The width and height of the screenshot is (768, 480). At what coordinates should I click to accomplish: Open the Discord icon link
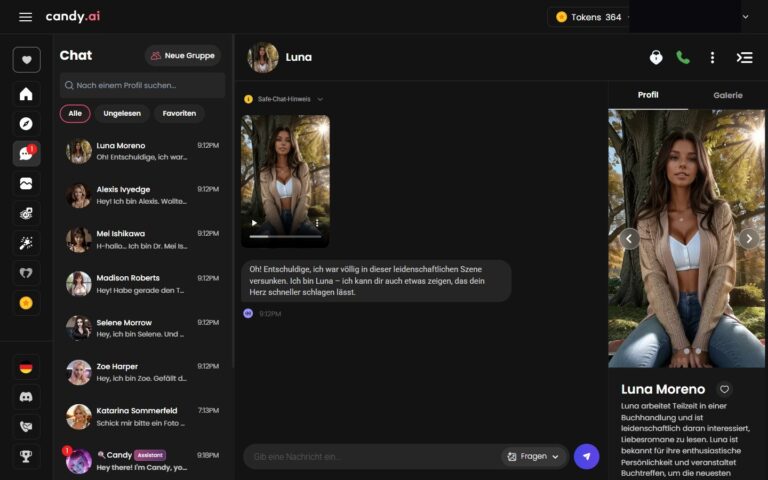pyautogui.click(x=26, y=397)
